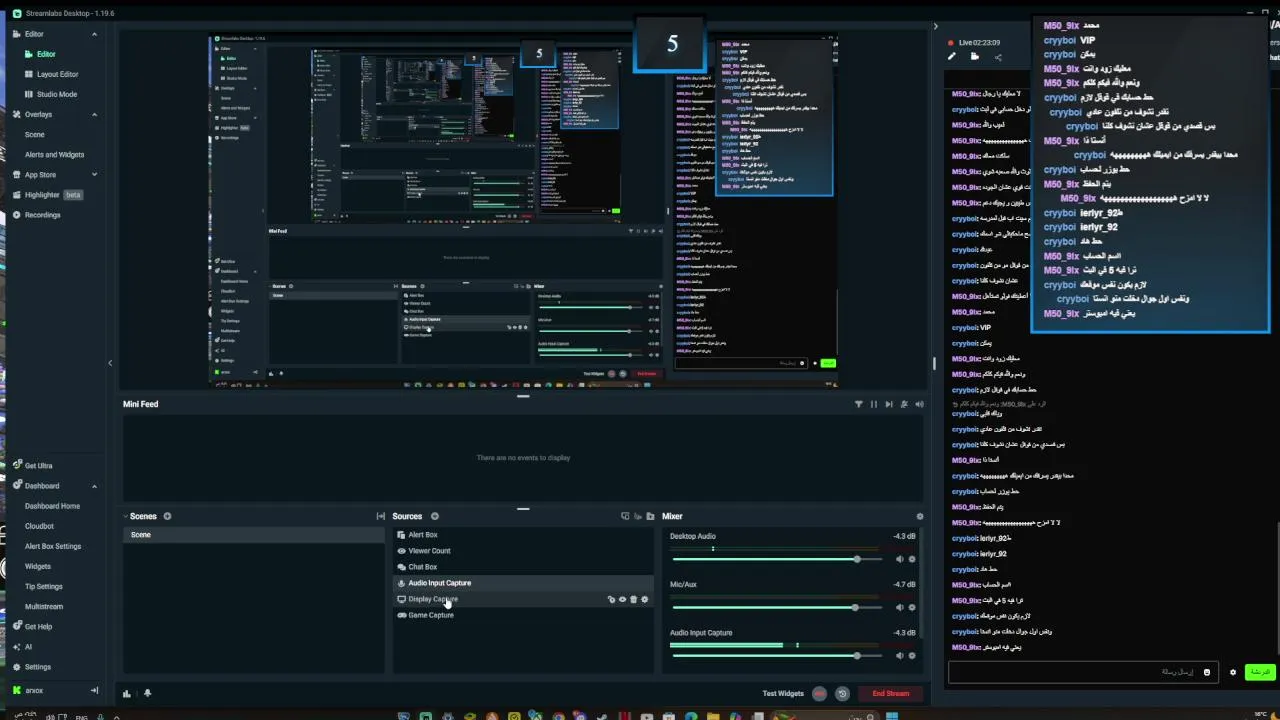
Task: Click the replay buffer icon
Action: click(842, 693)
